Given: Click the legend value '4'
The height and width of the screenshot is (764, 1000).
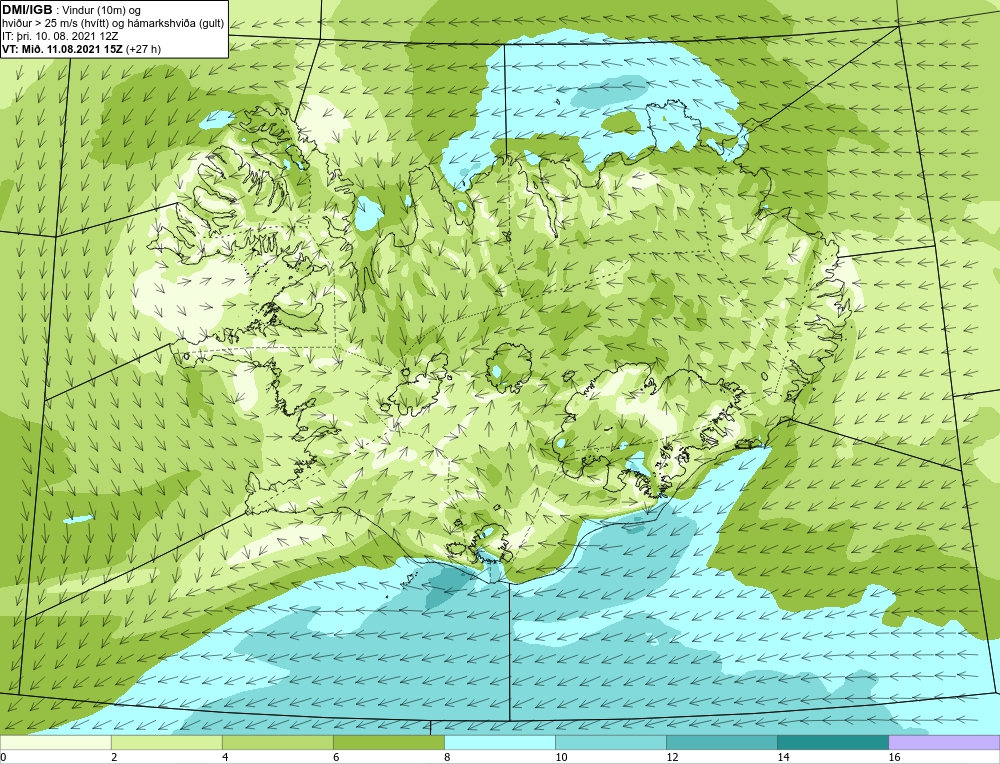Looking at the screenshot, I should (225, 757).
